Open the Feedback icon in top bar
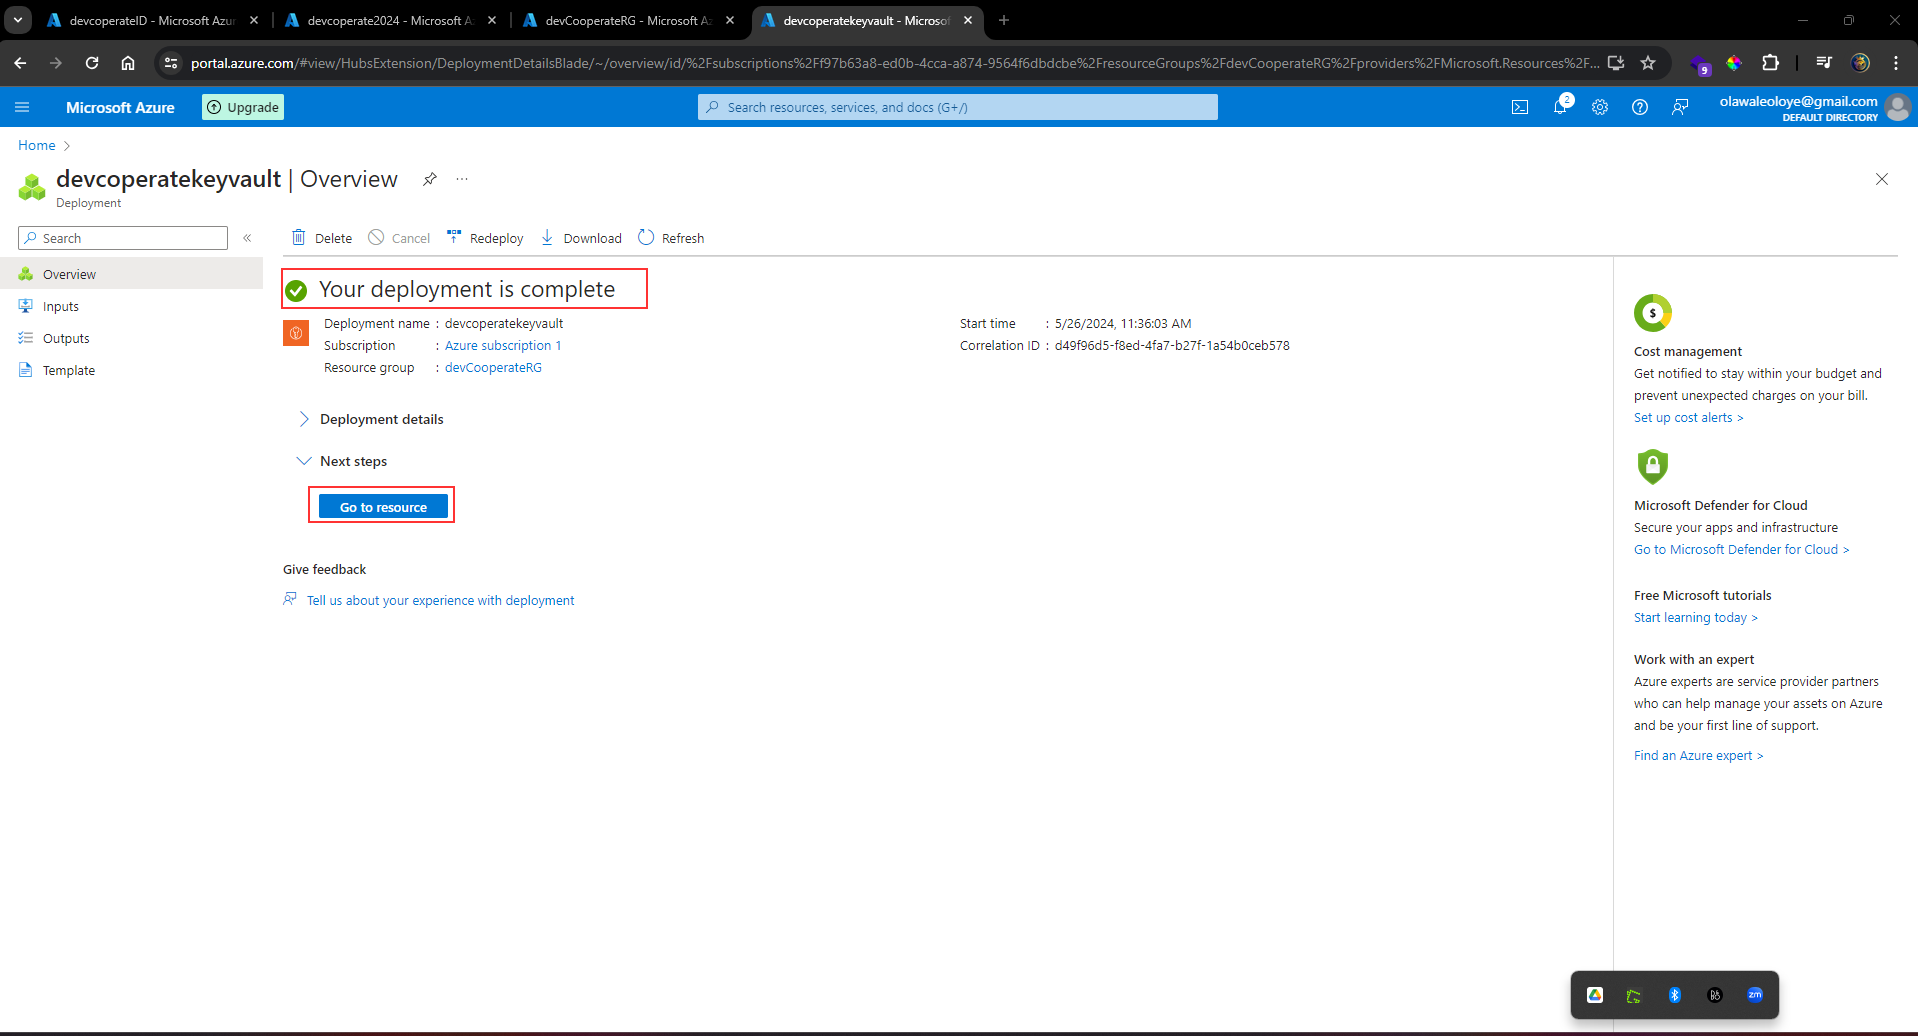This screenshot has height=1036, width=1918. pos(1680,107)
